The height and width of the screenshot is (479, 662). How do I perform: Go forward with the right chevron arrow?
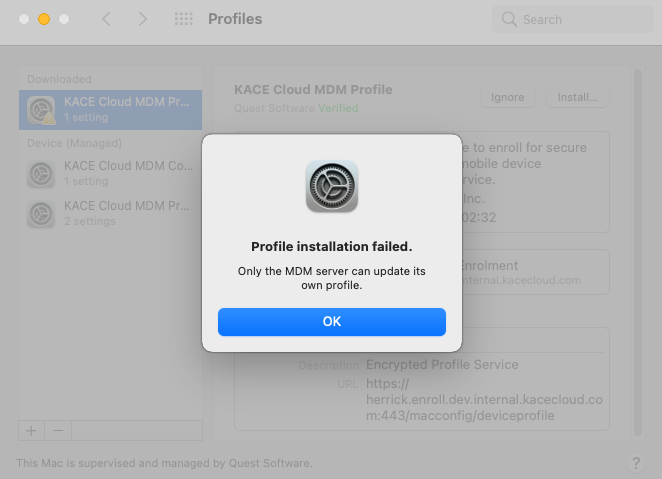(142, 19)
